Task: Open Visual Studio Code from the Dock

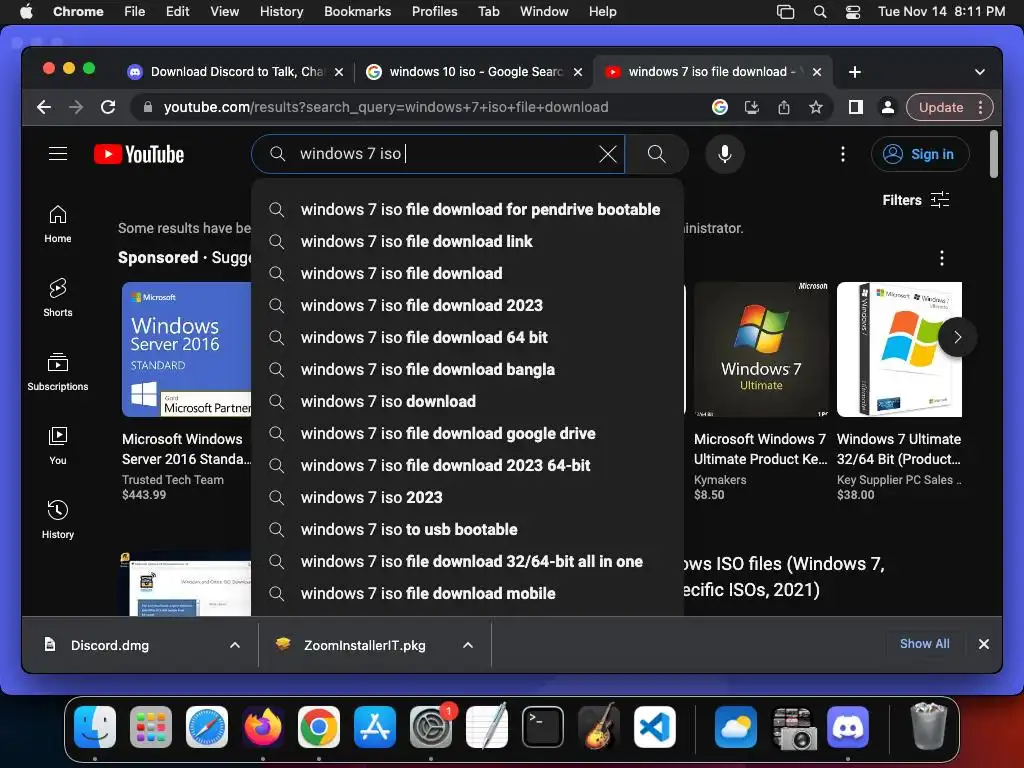Action: (x=656, y=727)
